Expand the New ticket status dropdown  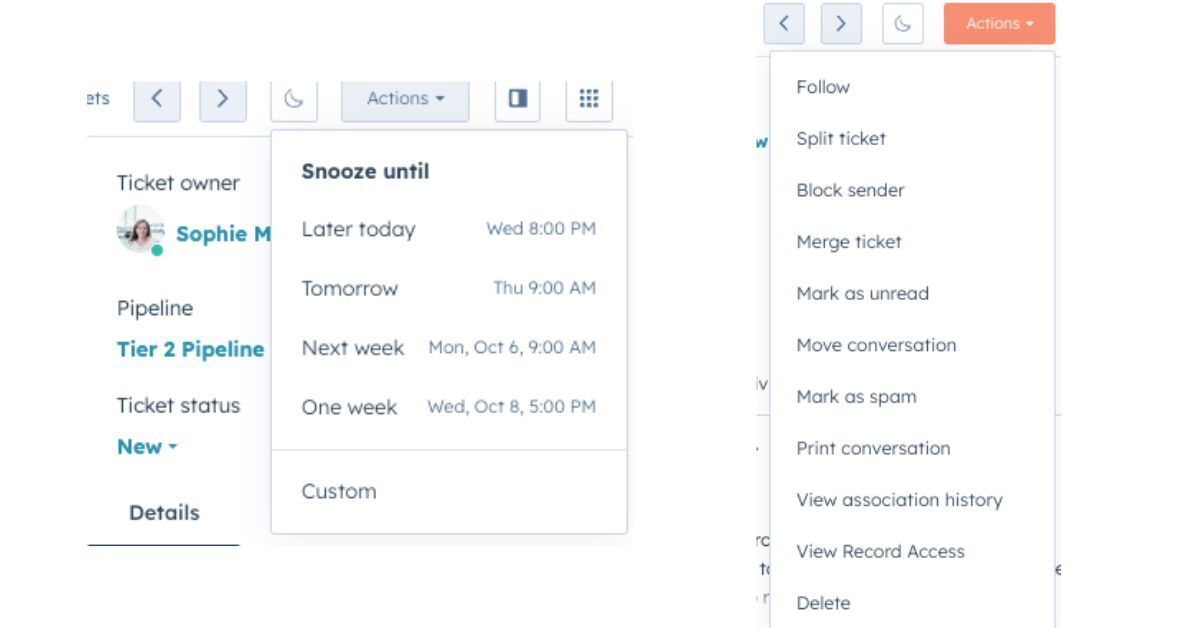coord(146,447)
